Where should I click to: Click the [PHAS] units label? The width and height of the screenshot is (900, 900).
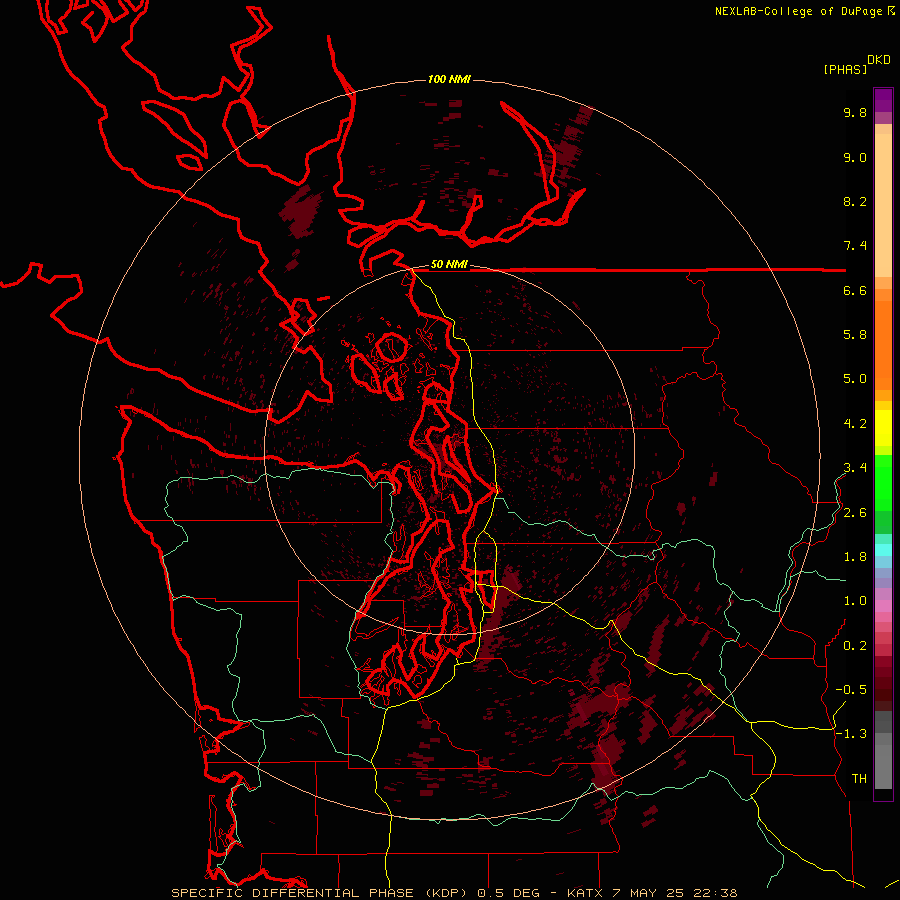[x=845, y=69]
